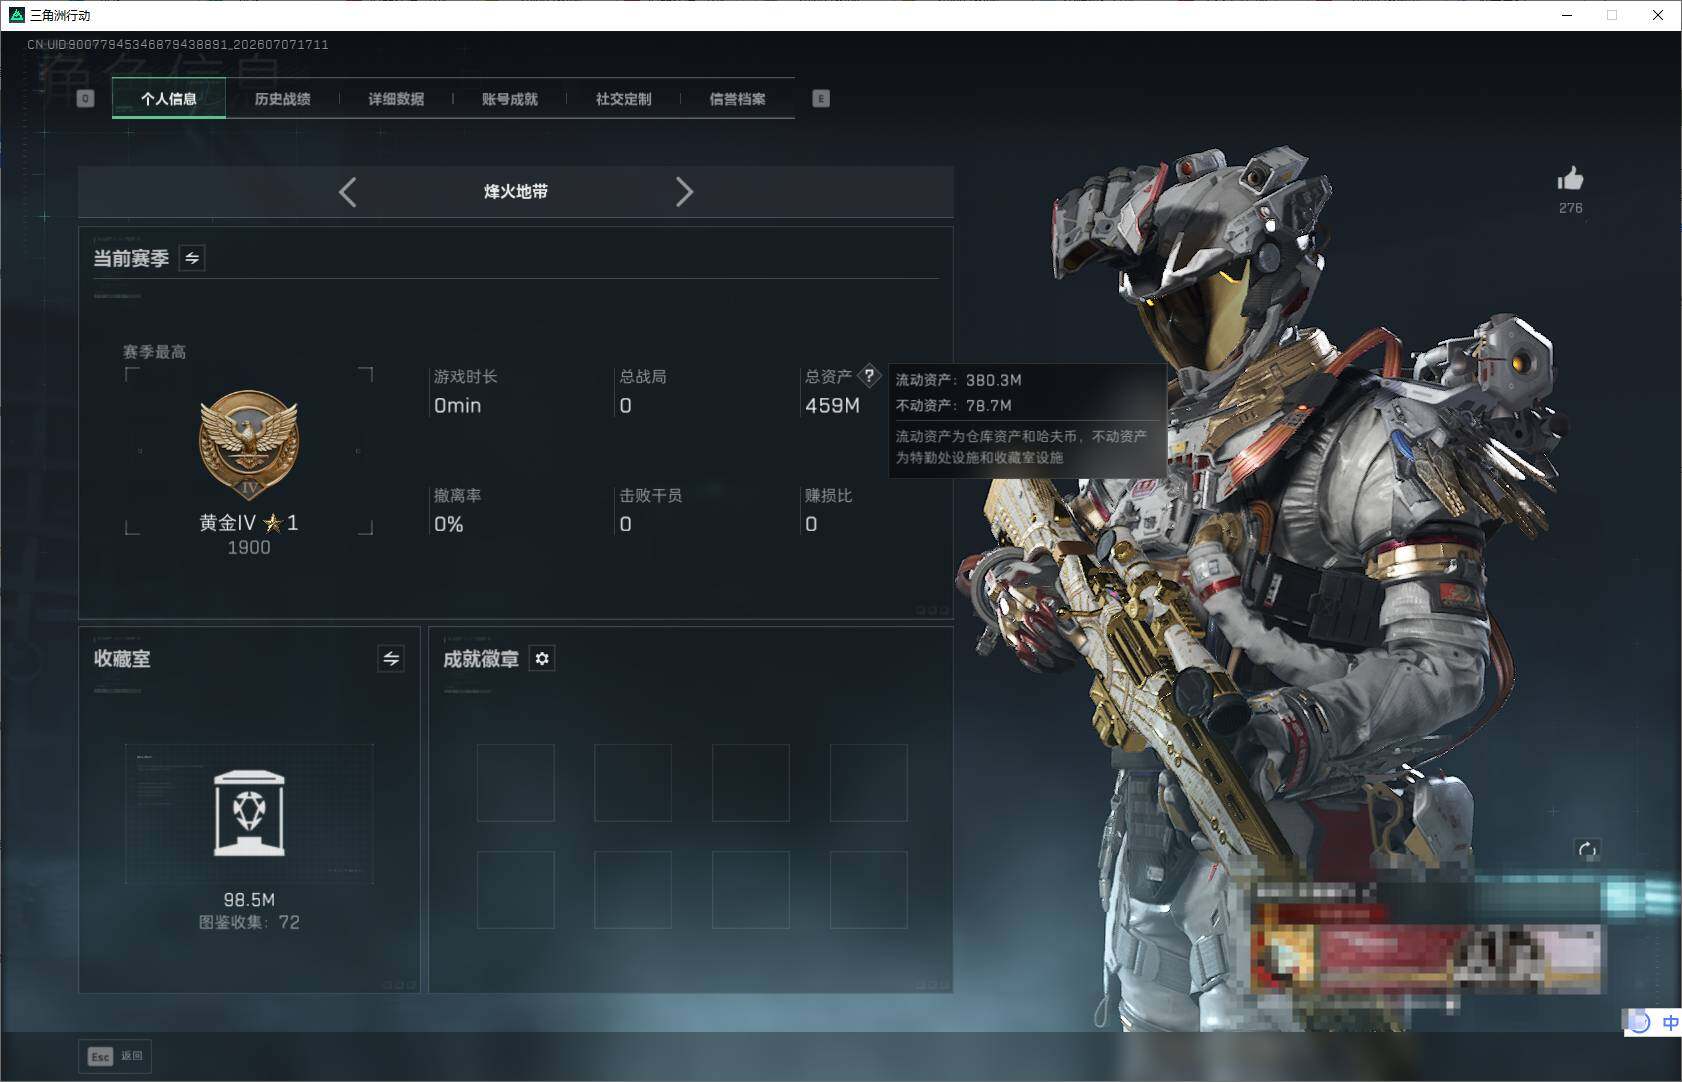1682x1082 pixels.
Task: Select the first empty achievement badge slot
Action: tap(516, 783)
